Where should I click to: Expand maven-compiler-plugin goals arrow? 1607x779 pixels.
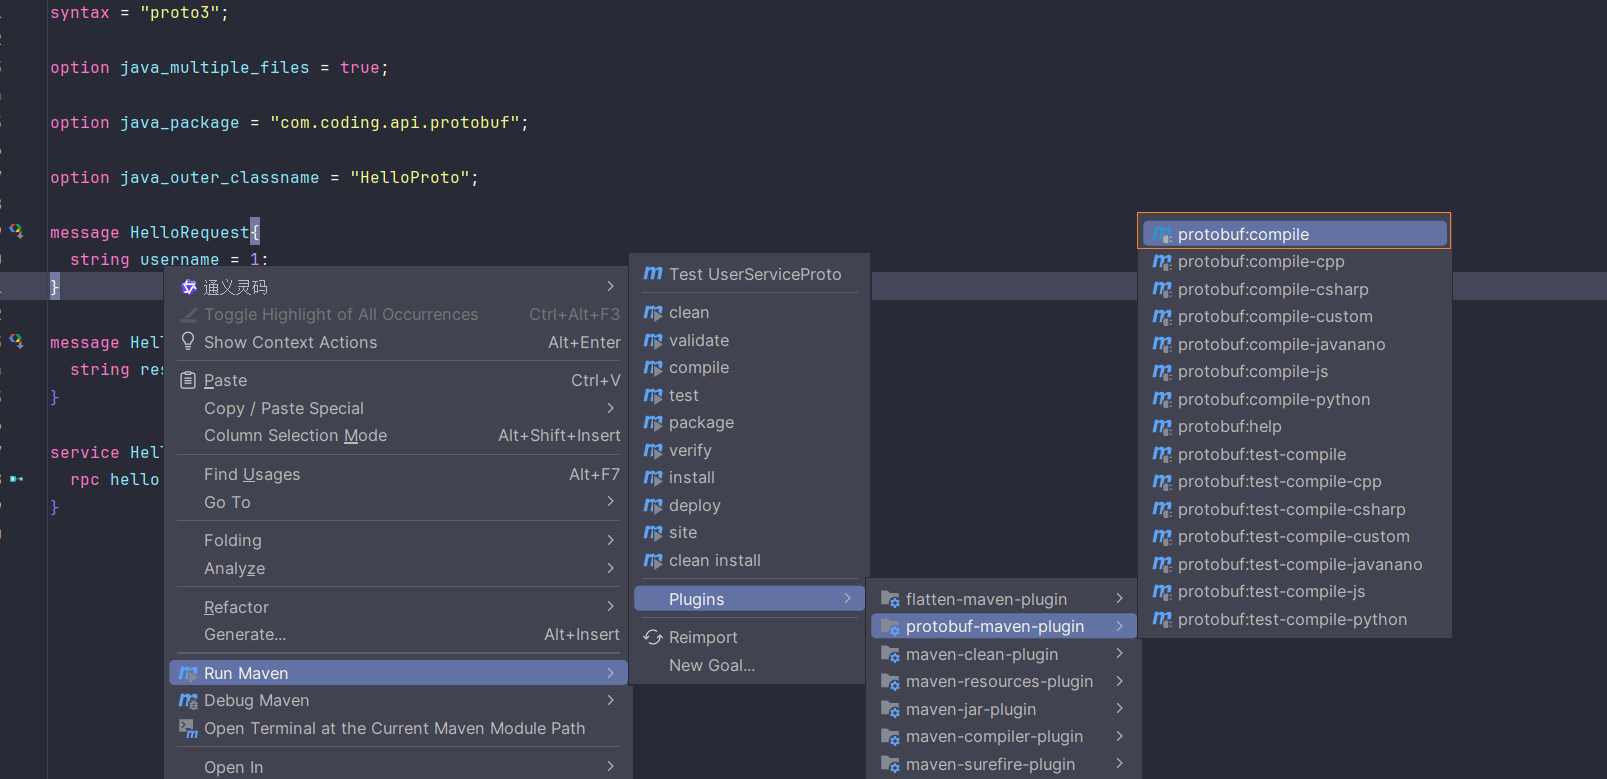(1119, 736)
